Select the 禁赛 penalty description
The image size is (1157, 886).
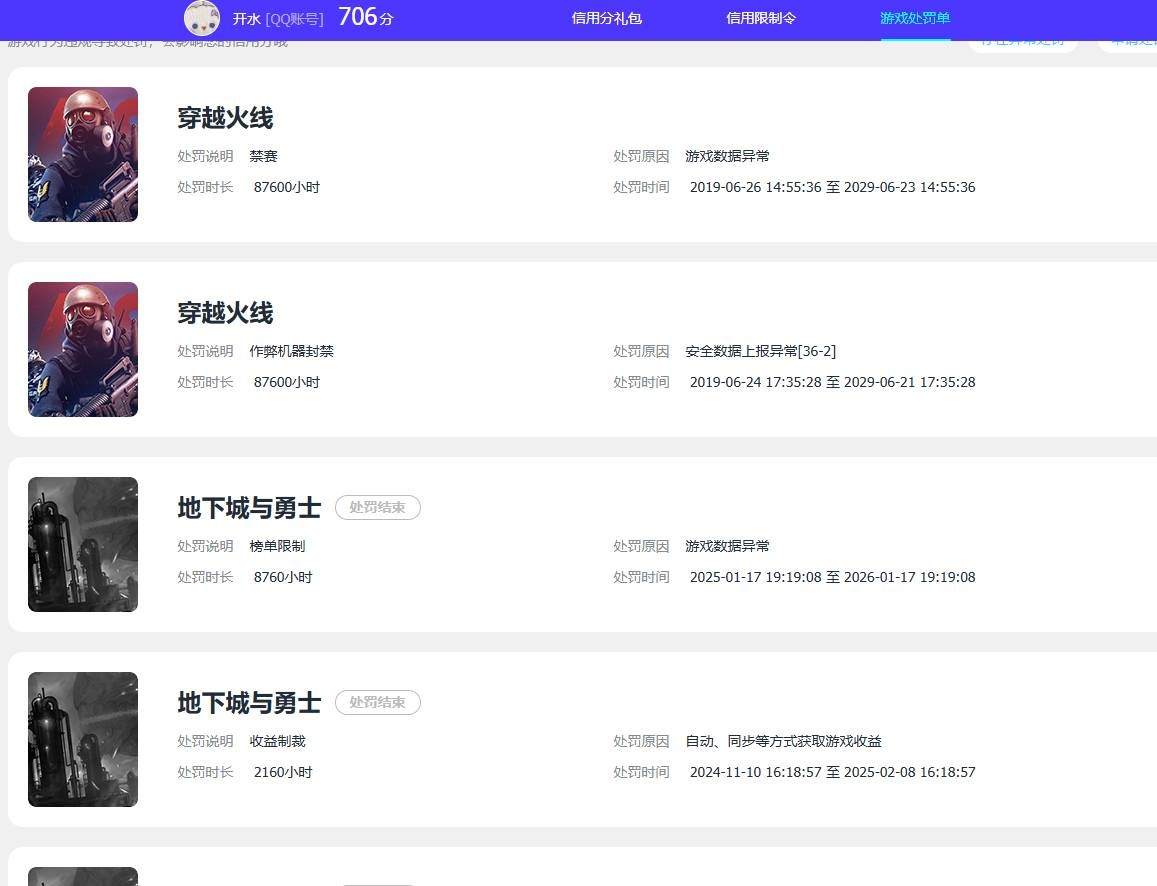click(263, 156)
